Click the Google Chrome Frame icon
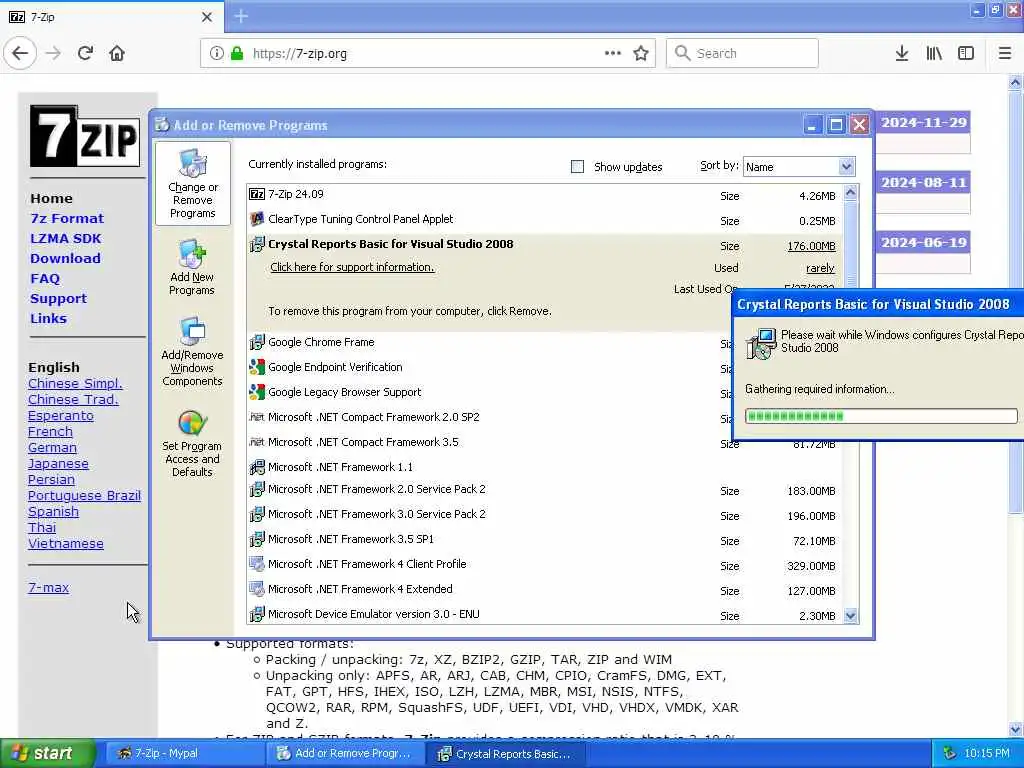The width and height of the screenshot is (1024, 768). [257, 342]
